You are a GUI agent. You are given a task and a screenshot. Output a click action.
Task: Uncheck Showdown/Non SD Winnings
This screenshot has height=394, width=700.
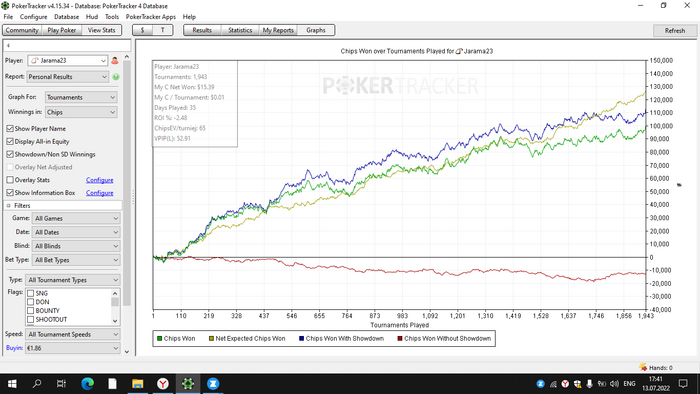click(10, 154)
